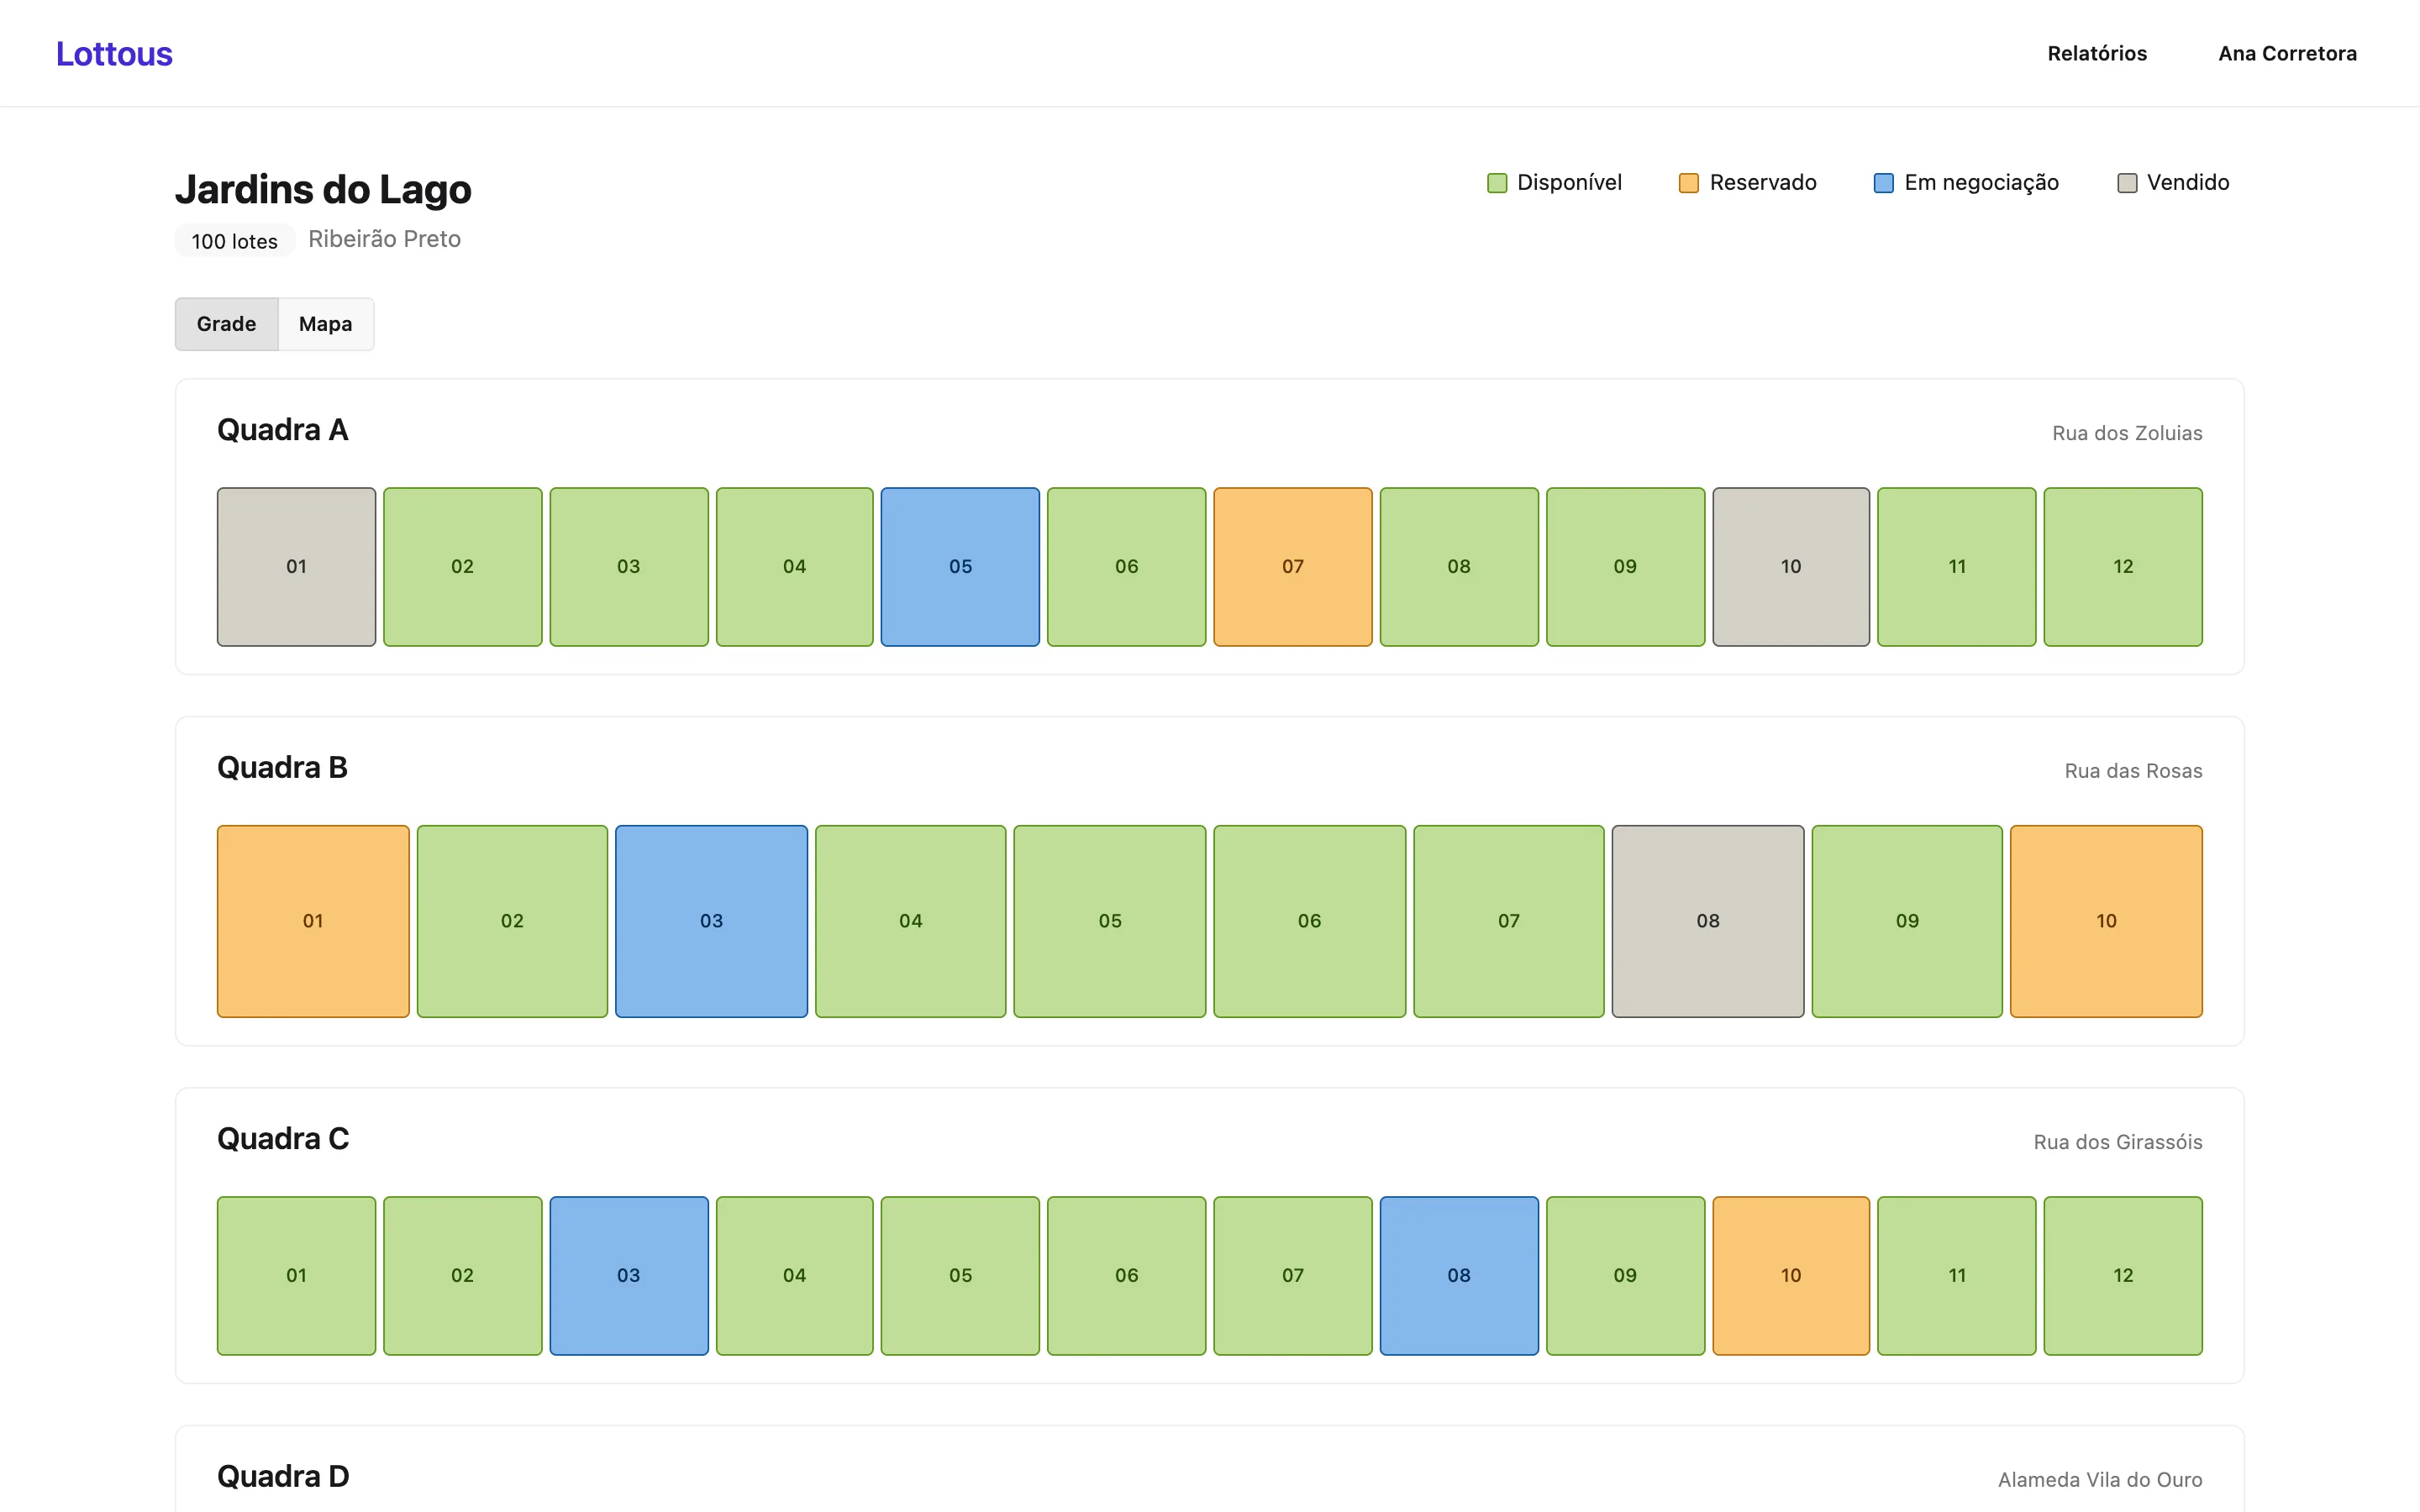Open blue lot 08 in Quadra C
The width and height of the screenshot is (2420, 1512).
(x=1459, y=1276)
